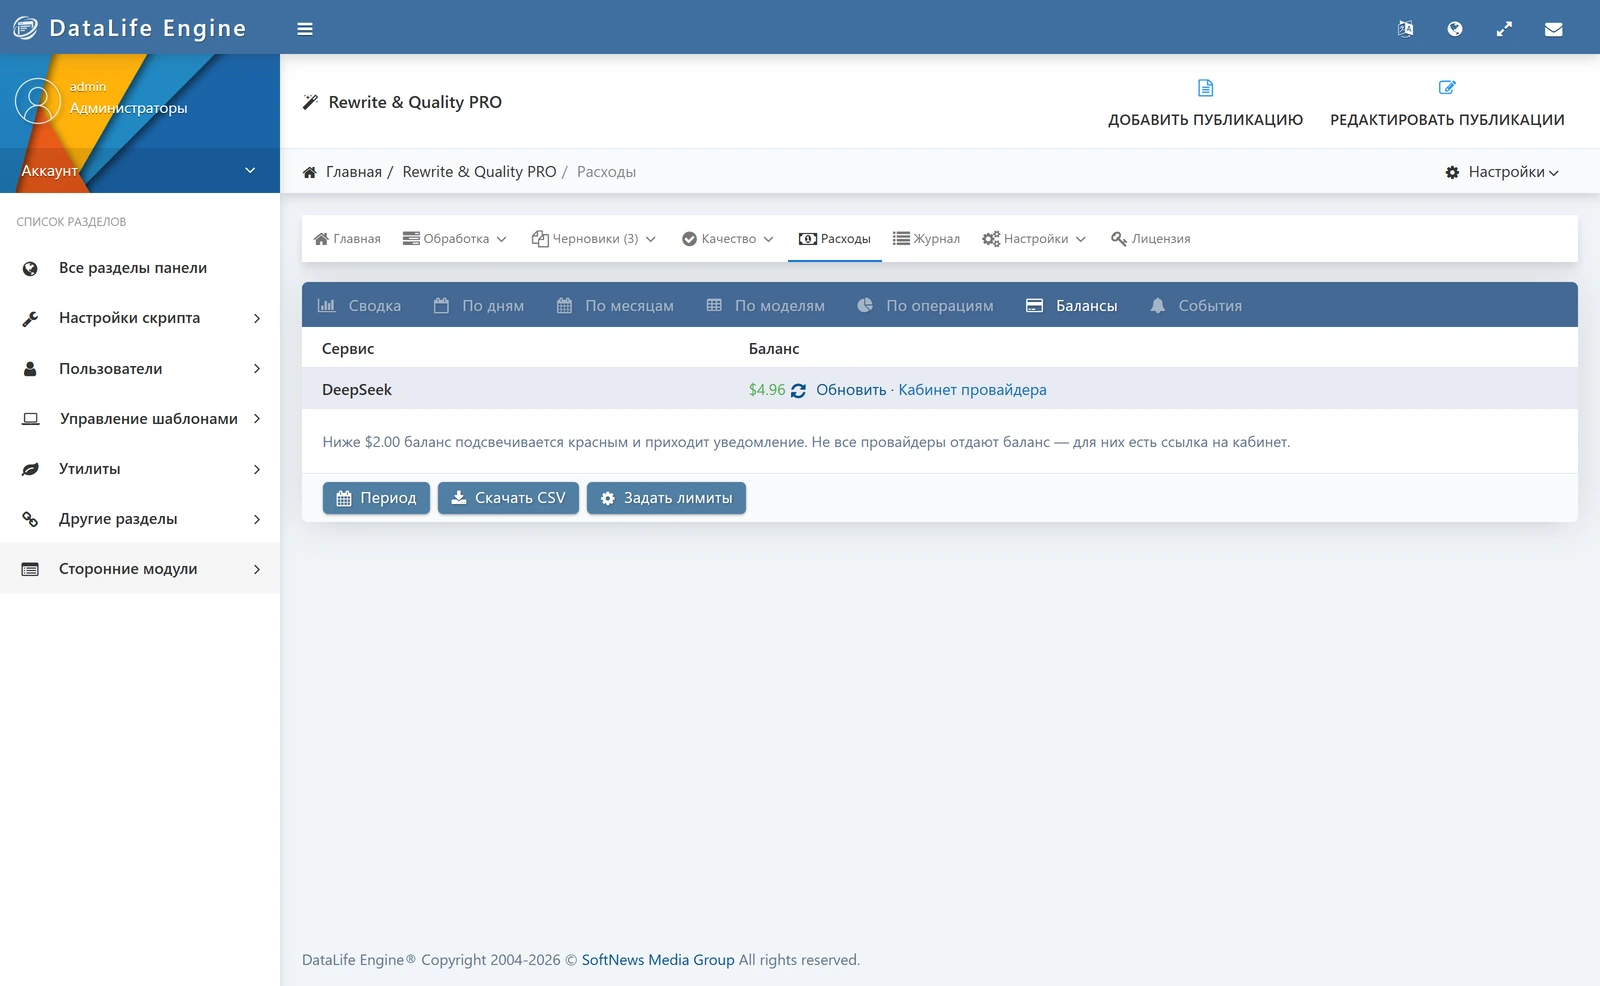Open Все разделы панели in sidebar
The image size is (1600, 986).
pos(140,268)
